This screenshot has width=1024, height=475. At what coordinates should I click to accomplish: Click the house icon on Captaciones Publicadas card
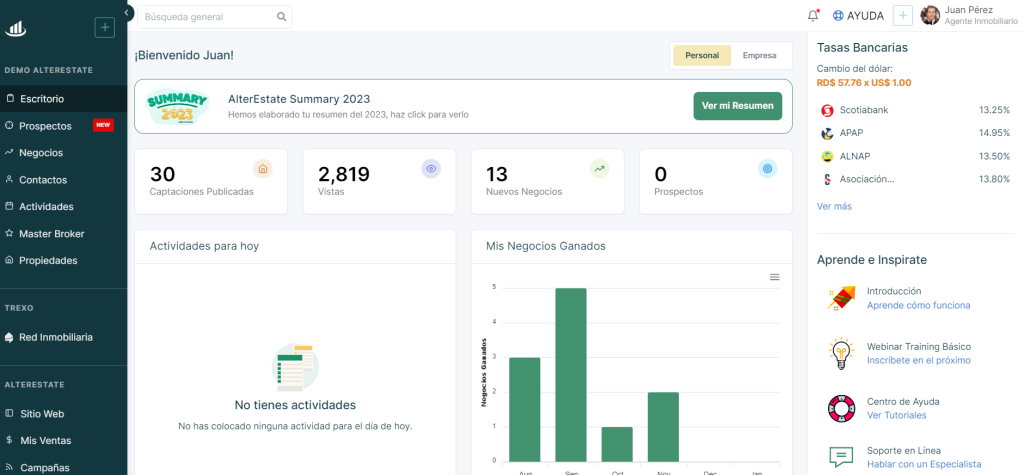coord(263,169)
